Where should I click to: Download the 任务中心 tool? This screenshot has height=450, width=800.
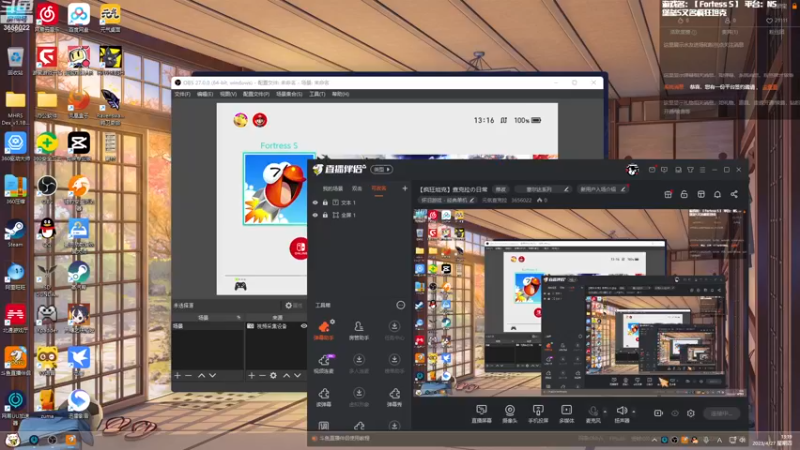tap(394, 330)
